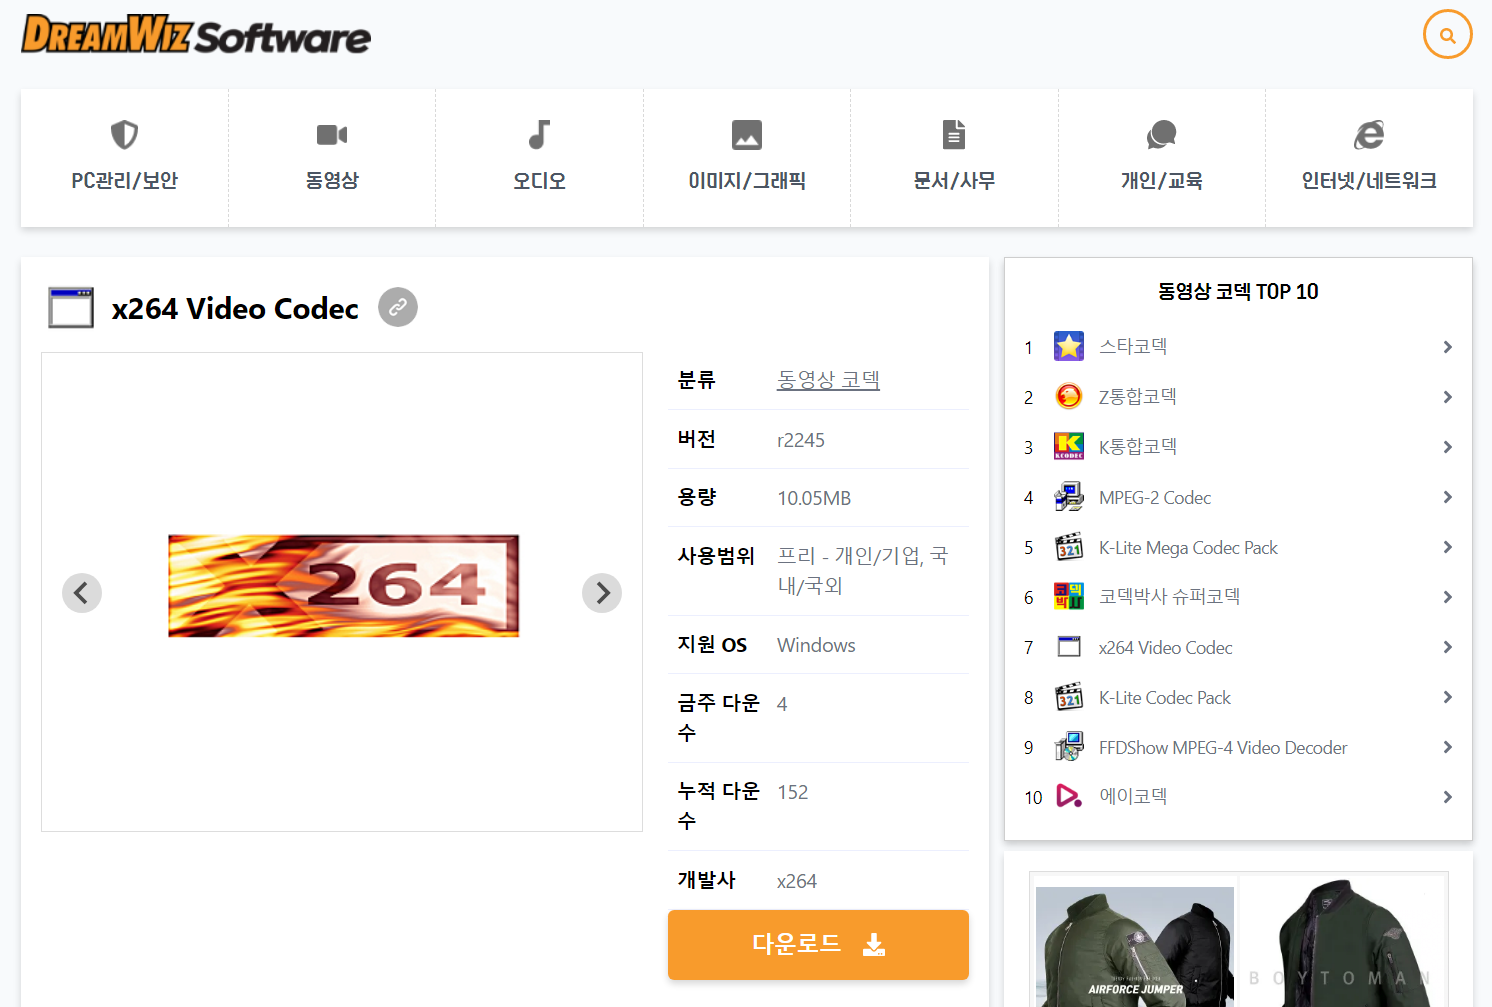Screen dimensions: 1492x1007
Task: Click the 다운로드 download button
Action: (x=818, y=945)
